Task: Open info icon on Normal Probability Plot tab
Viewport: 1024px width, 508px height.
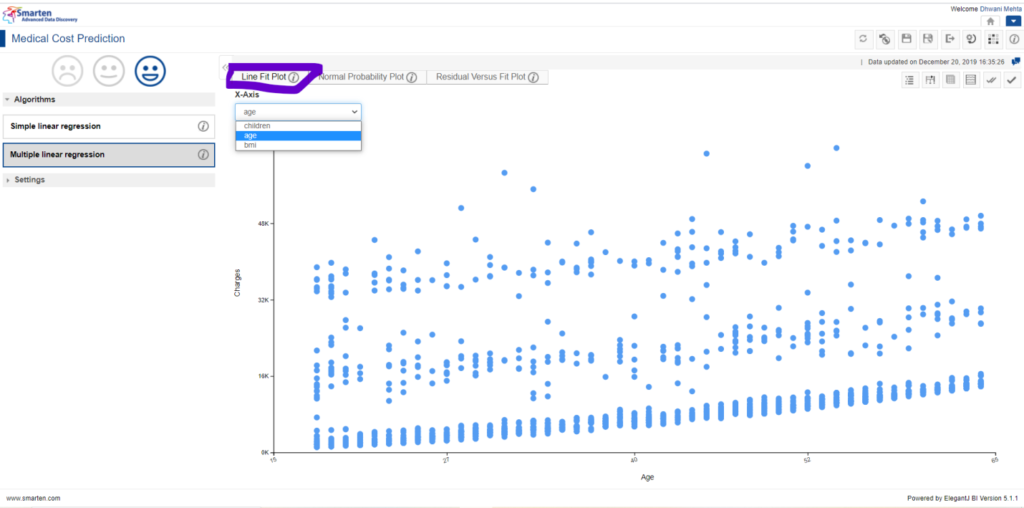Action: tap(411, 77)
